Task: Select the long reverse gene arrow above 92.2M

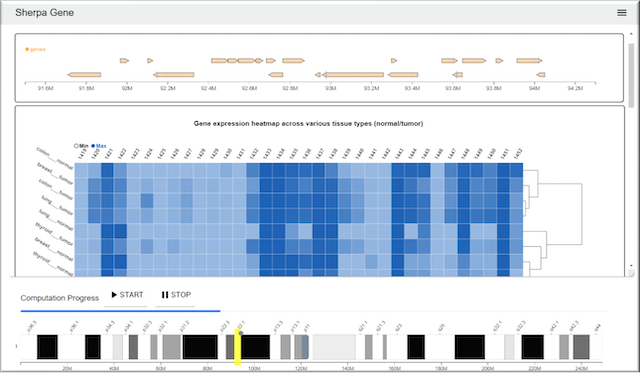Action: [x=174, y=75]
